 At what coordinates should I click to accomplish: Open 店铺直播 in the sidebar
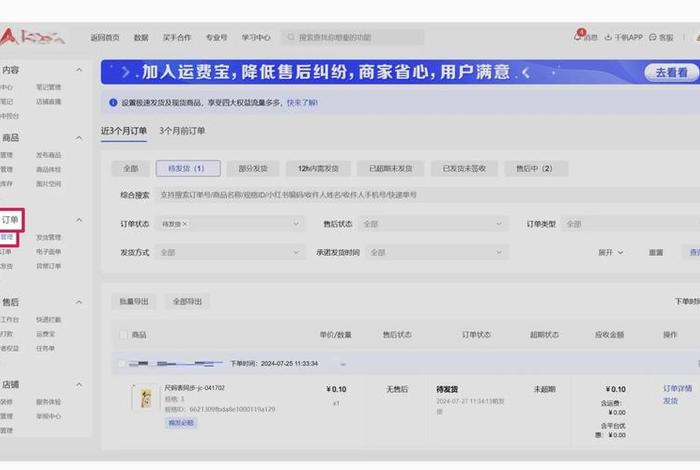[x=49, y=101]
